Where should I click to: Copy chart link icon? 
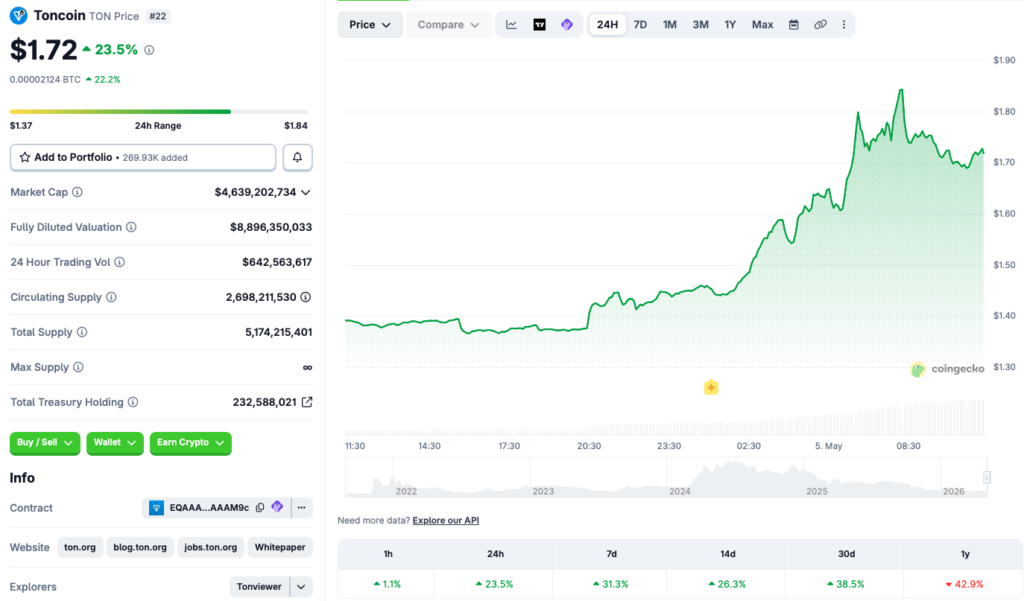pos(820,25)
